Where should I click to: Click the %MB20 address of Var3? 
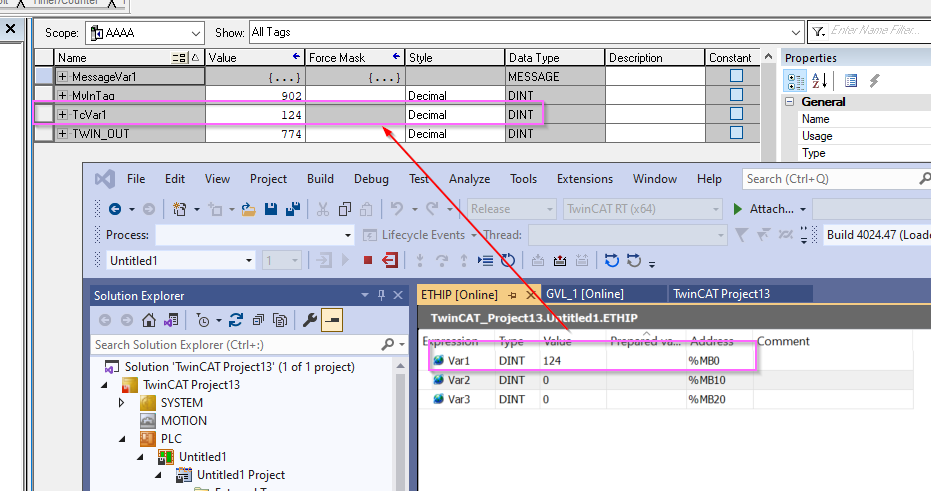click(x=707, y=400)
